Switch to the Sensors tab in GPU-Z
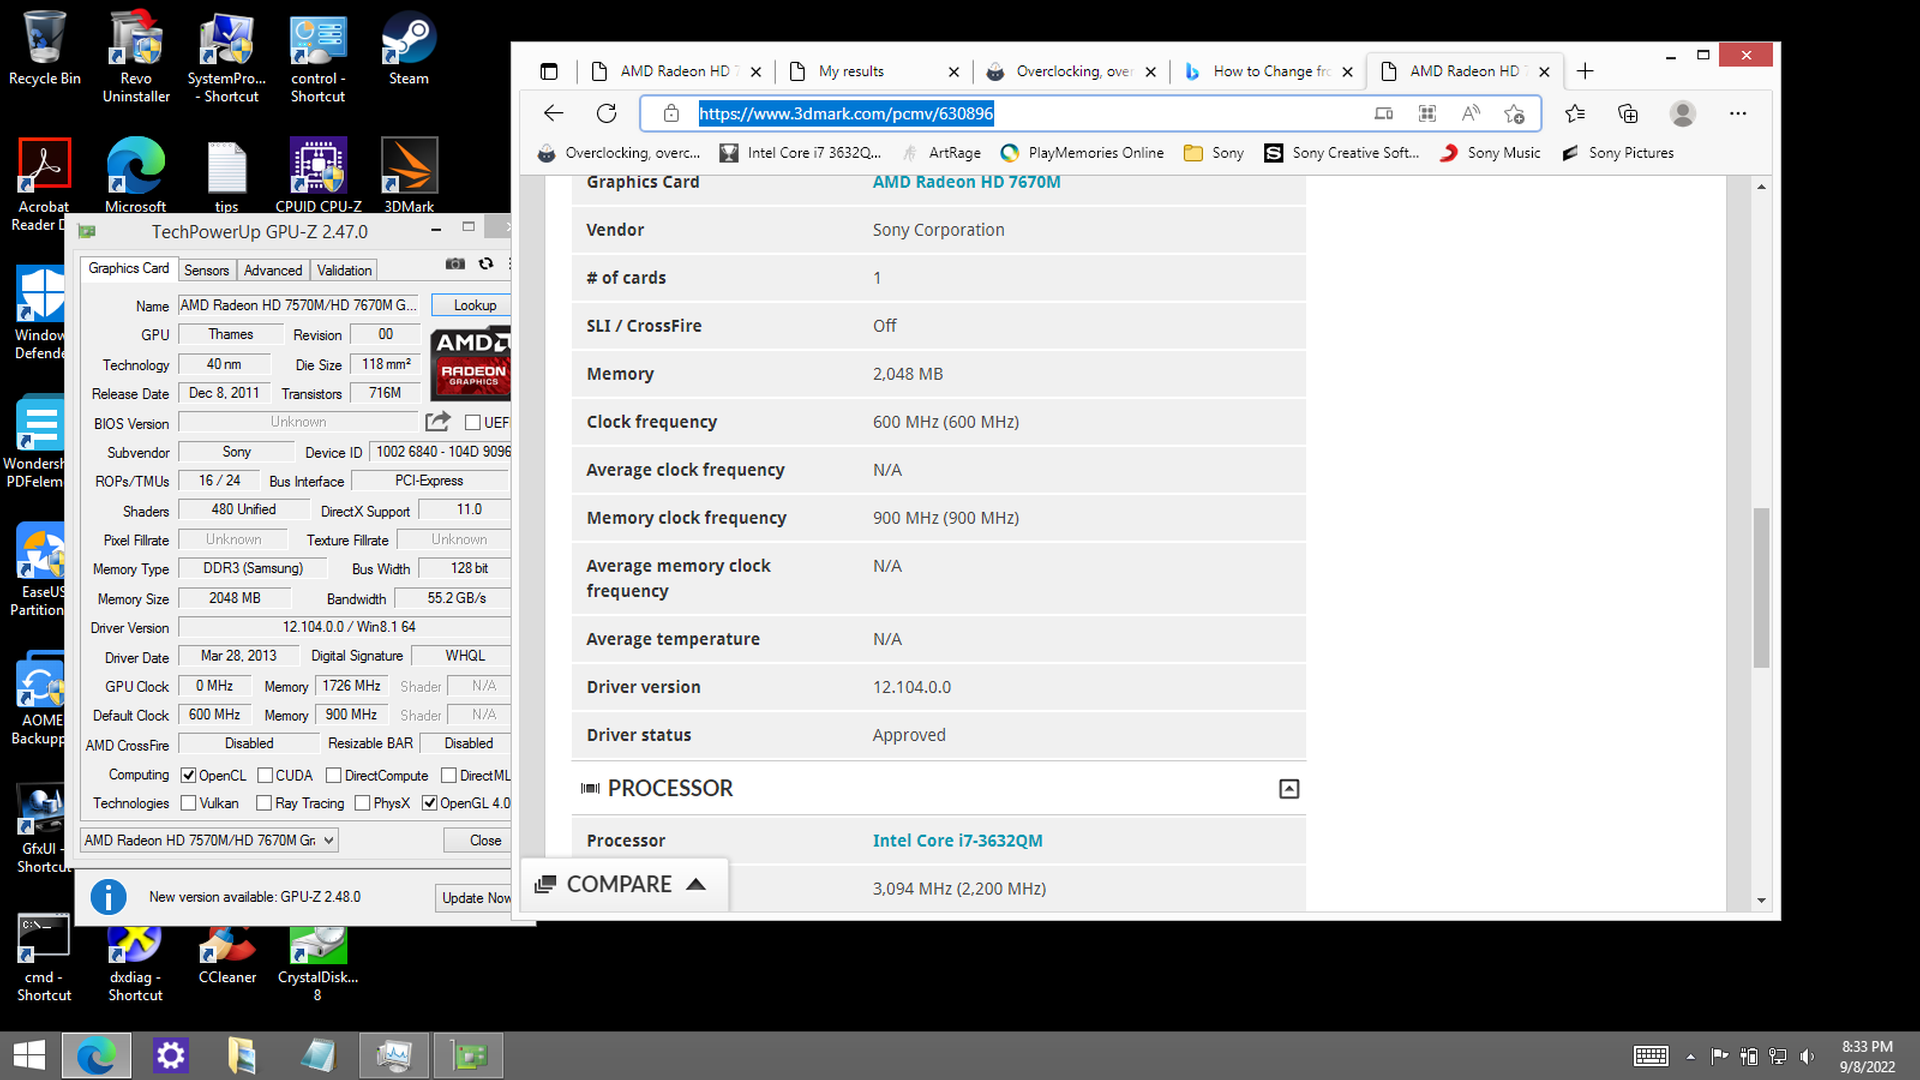Image resolution: width=1920 pixels, height=1080 pixels. coord(207,270)
